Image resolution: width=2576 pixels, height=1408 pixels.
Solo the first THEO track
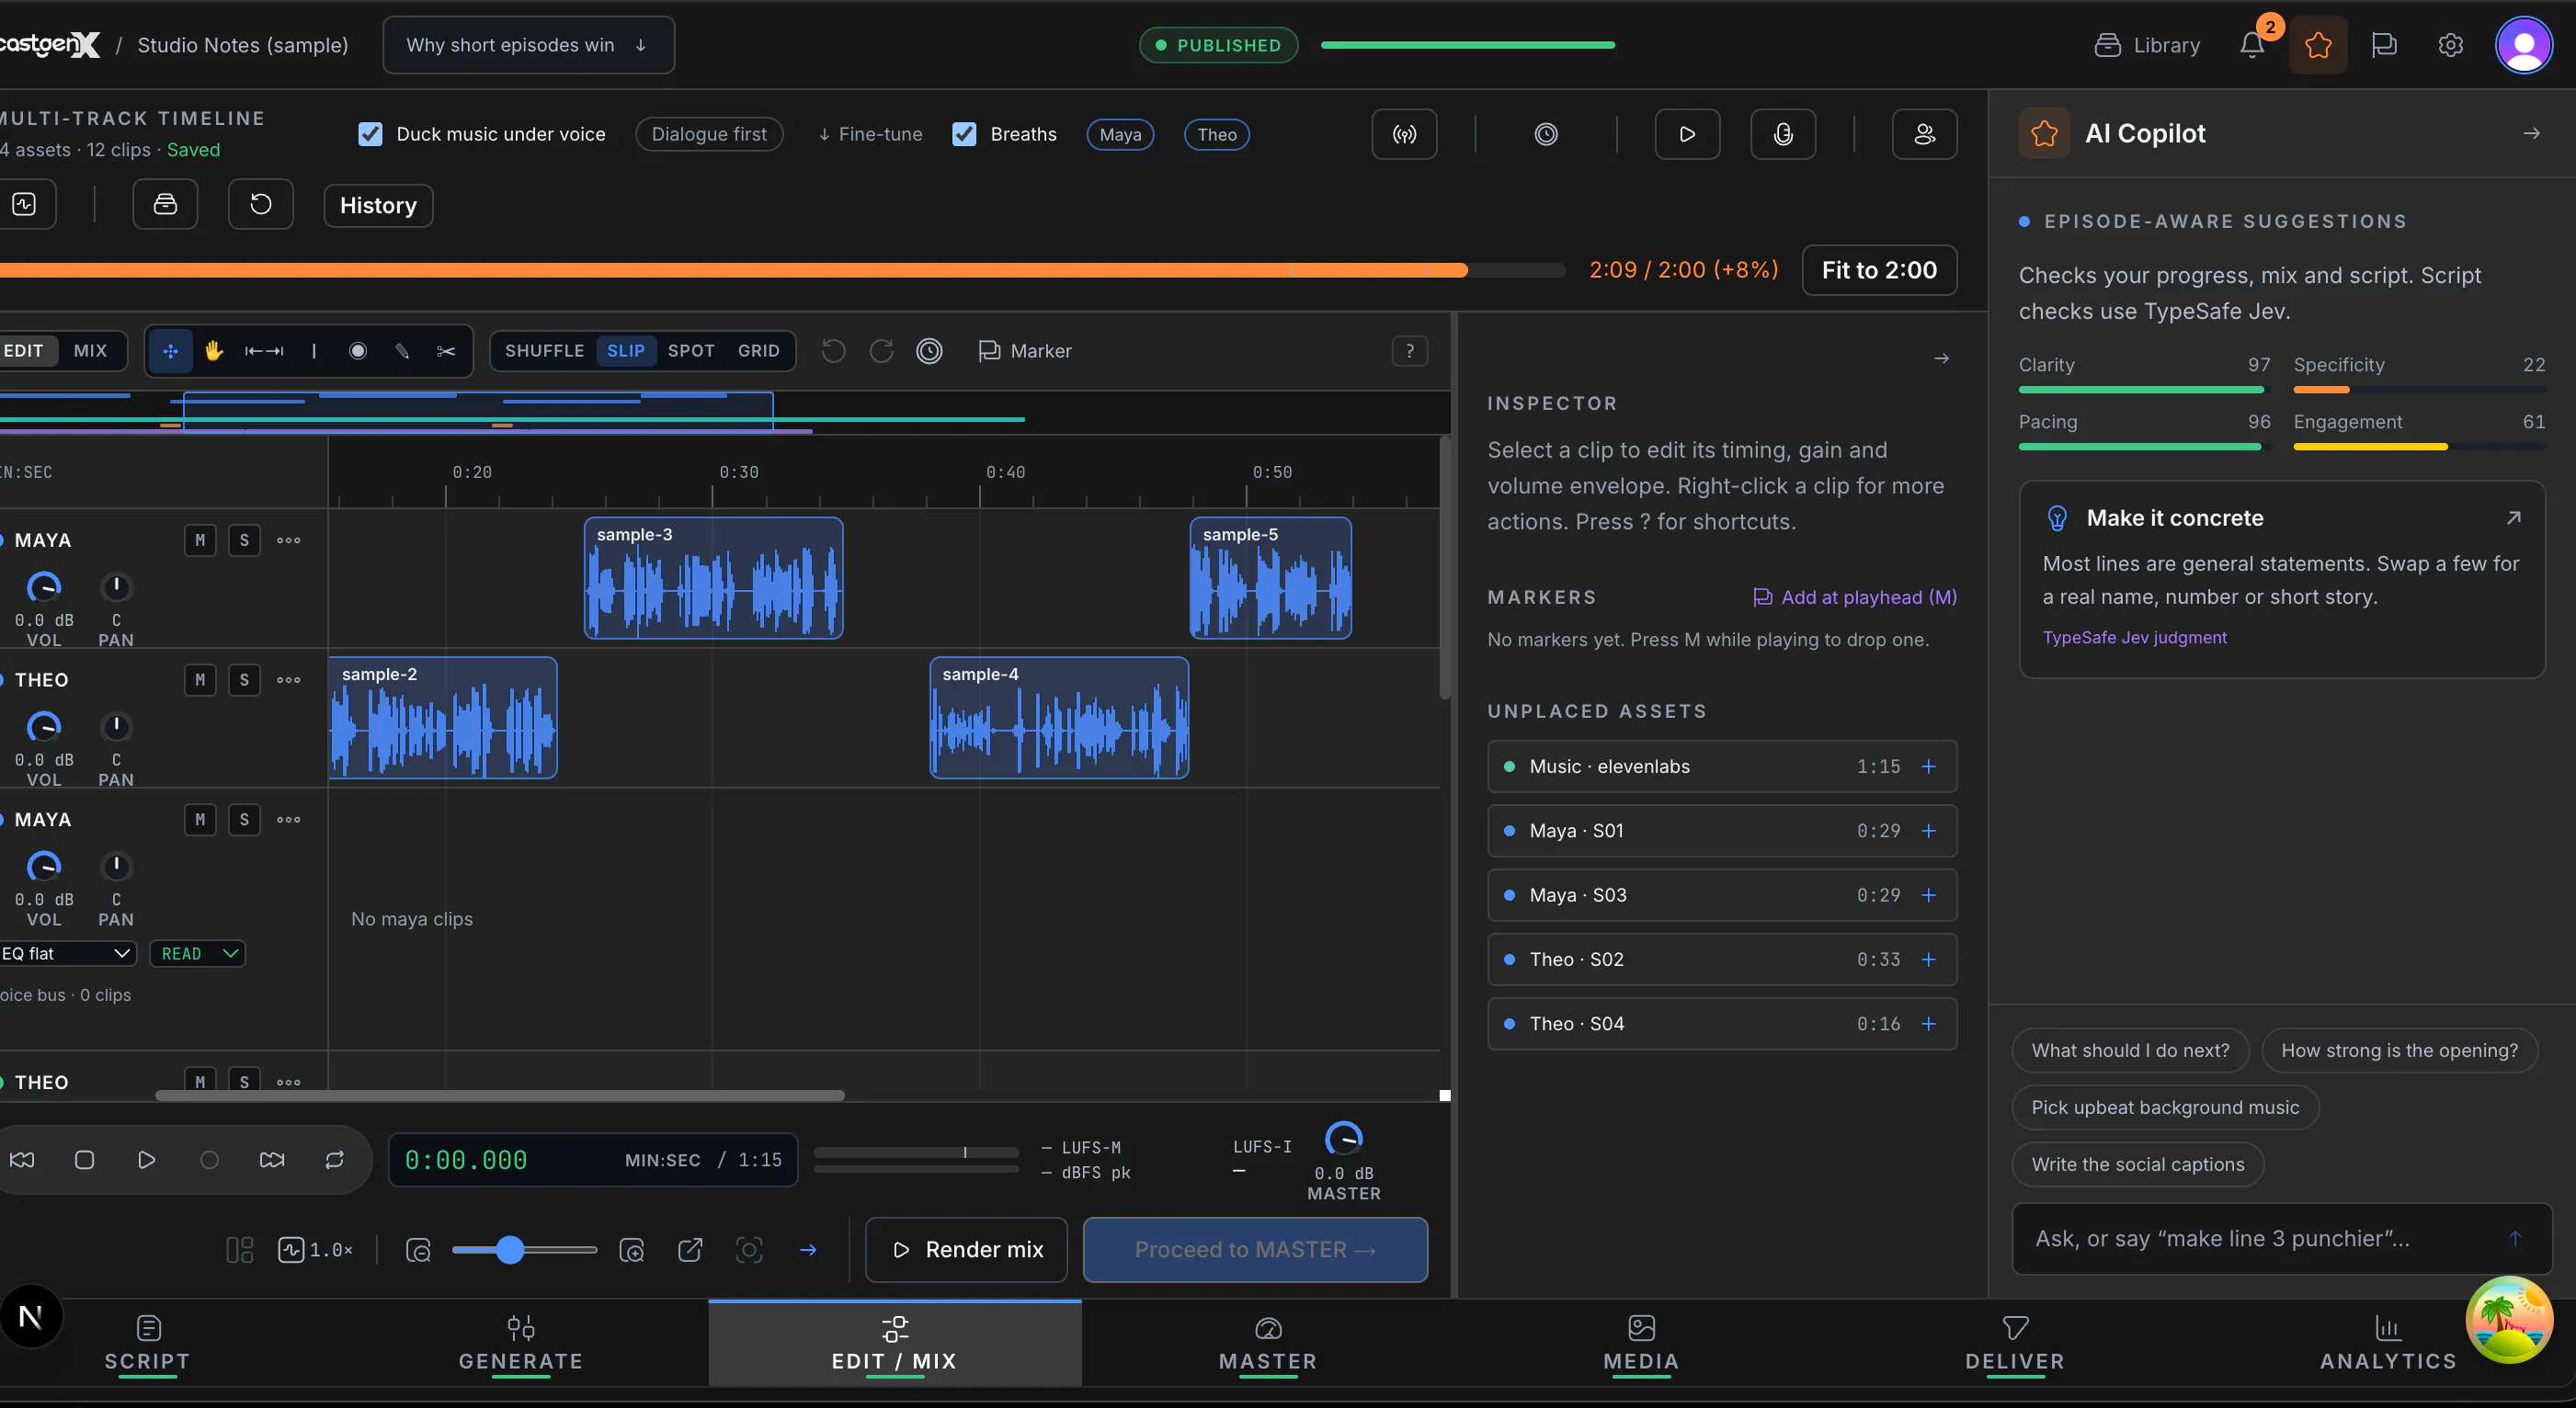[x=244, y=681]
